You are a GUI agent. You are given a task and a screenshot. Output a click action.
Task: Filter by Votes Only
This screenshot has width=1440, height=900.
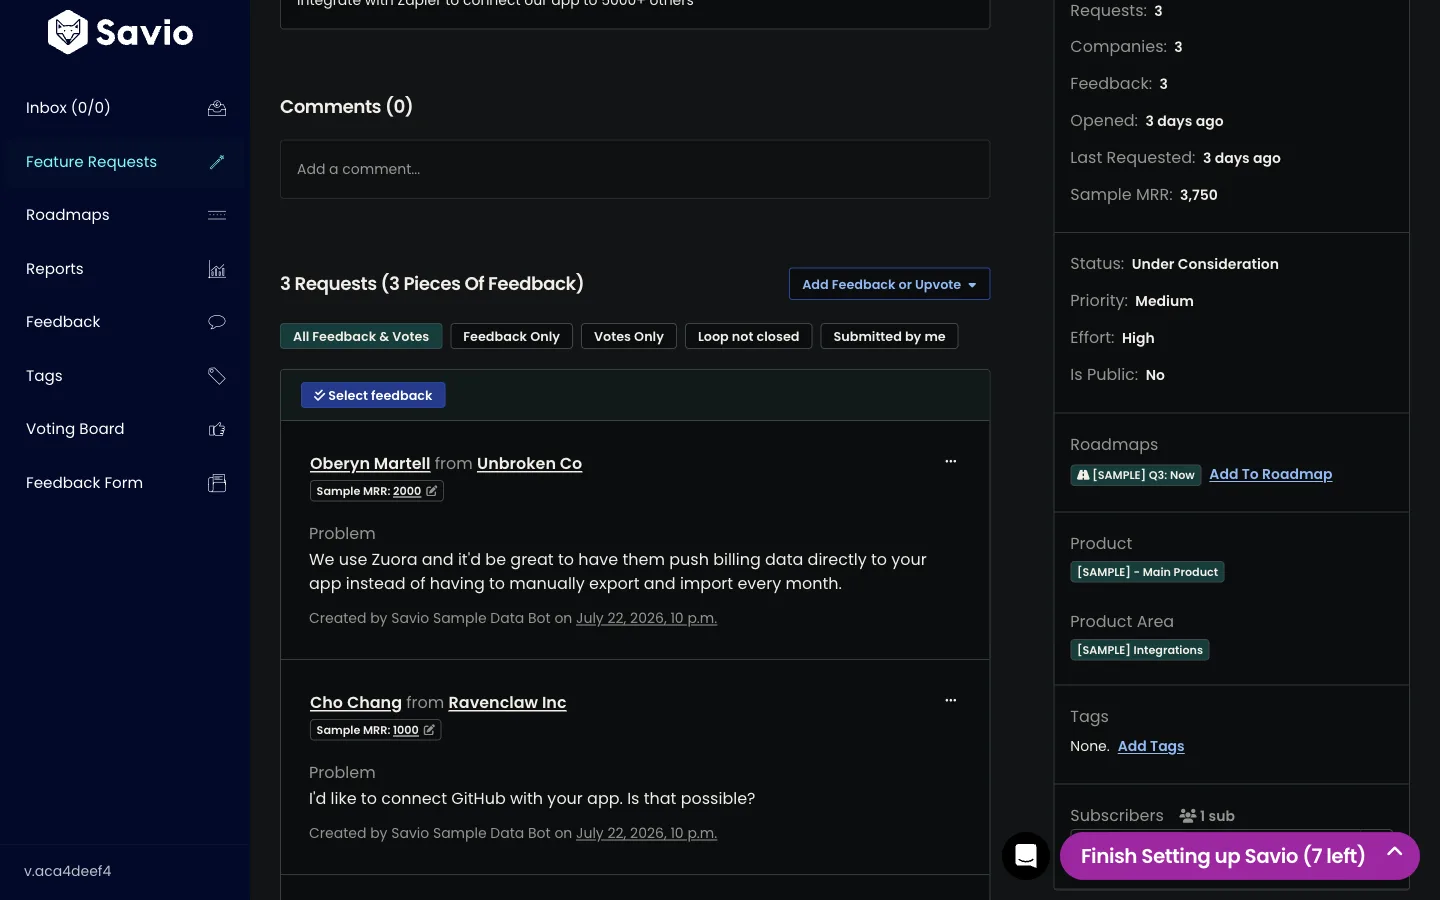pos(629,337)
